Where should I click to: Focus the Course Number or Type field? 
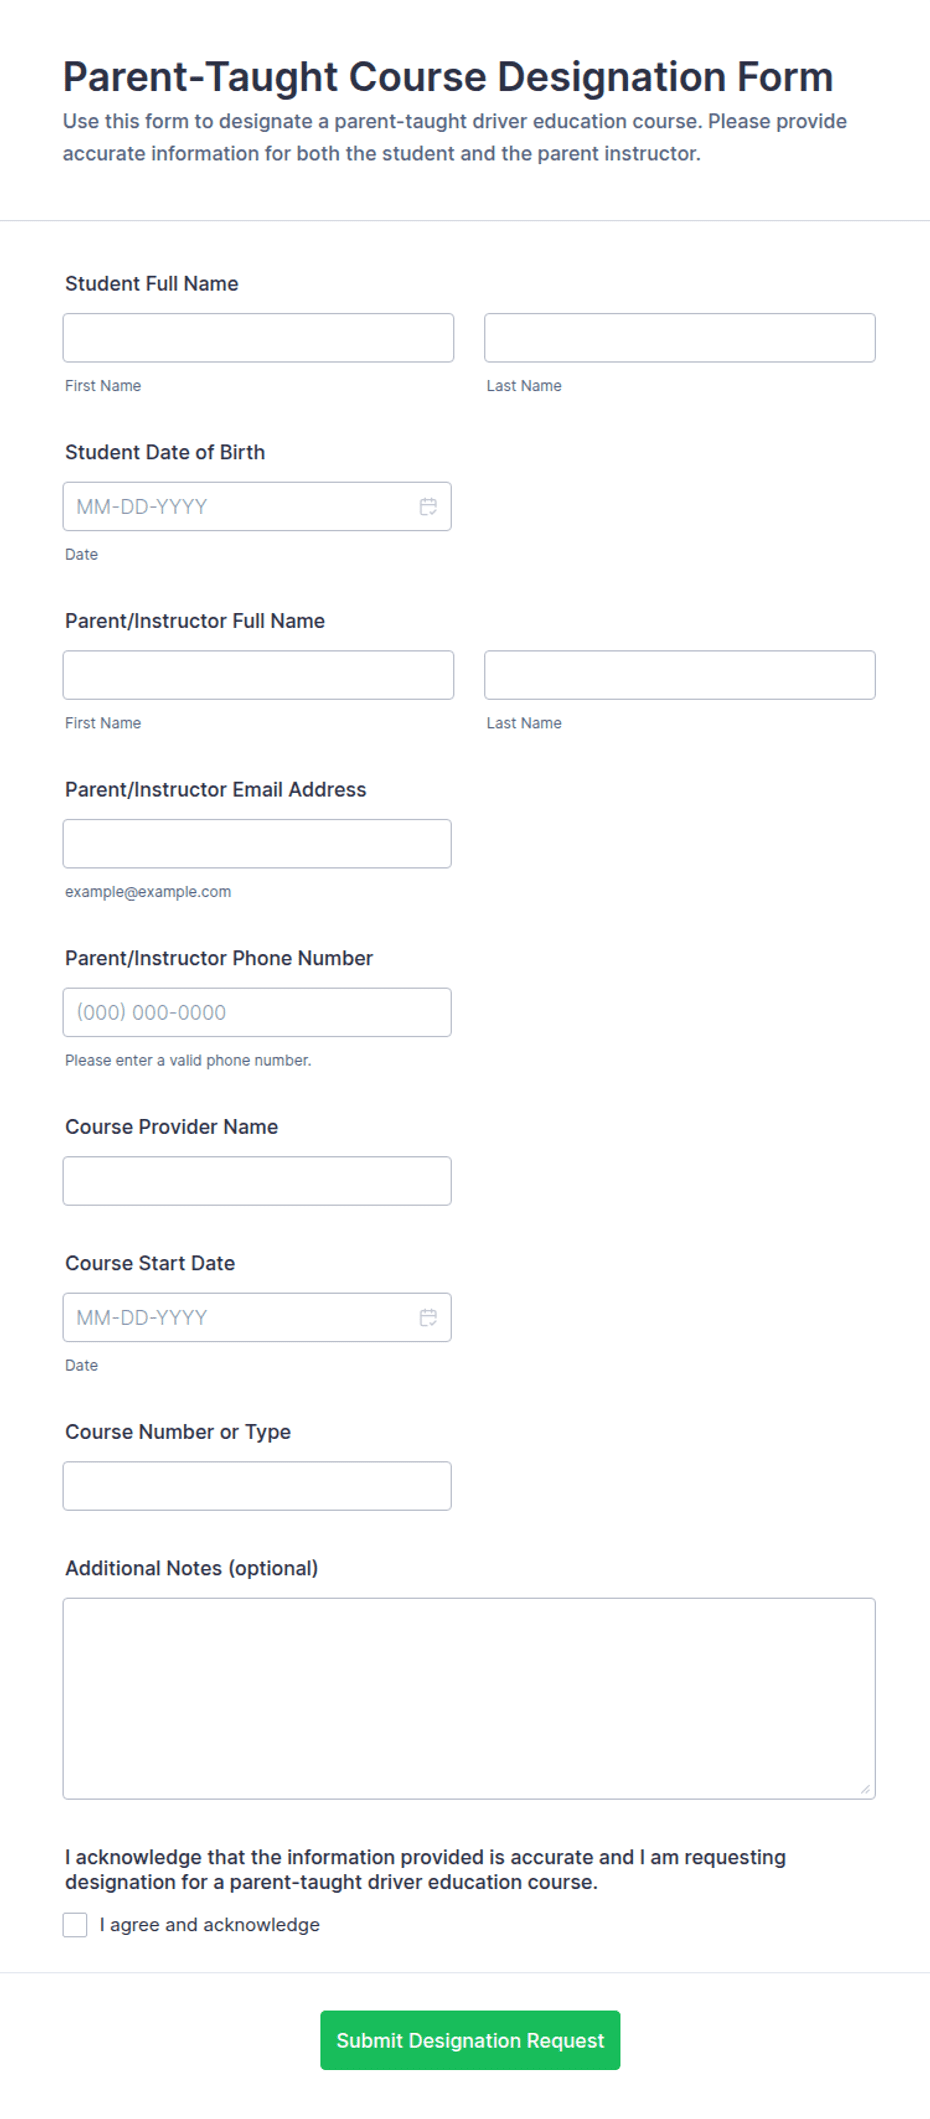click(257, 1486)
